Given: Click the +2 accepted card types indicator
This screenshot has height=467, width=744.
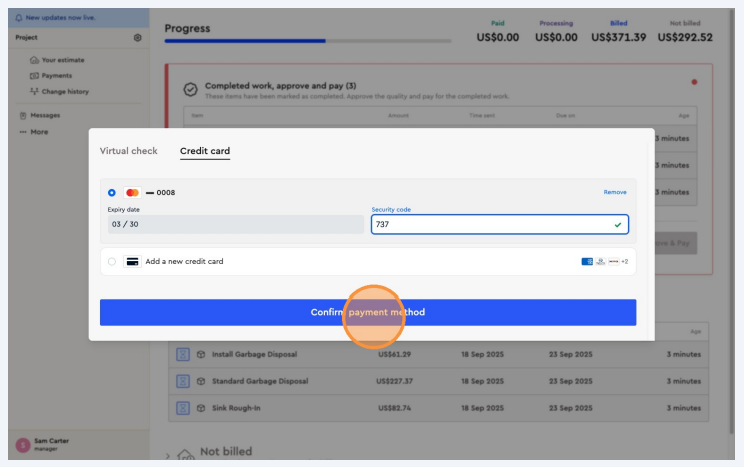Looking at the screenshot, I should pos(625,261).
